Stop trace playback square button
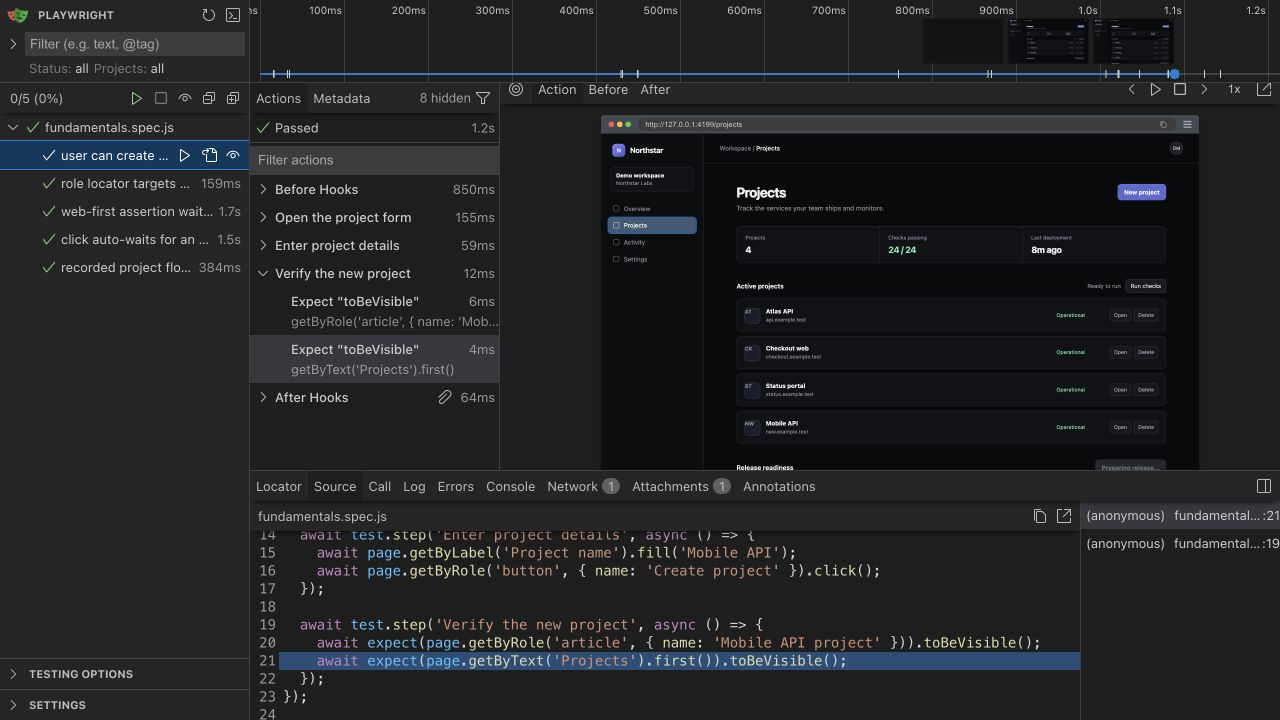Screen dimensions: 1280x720 [x=1180, y=89]
